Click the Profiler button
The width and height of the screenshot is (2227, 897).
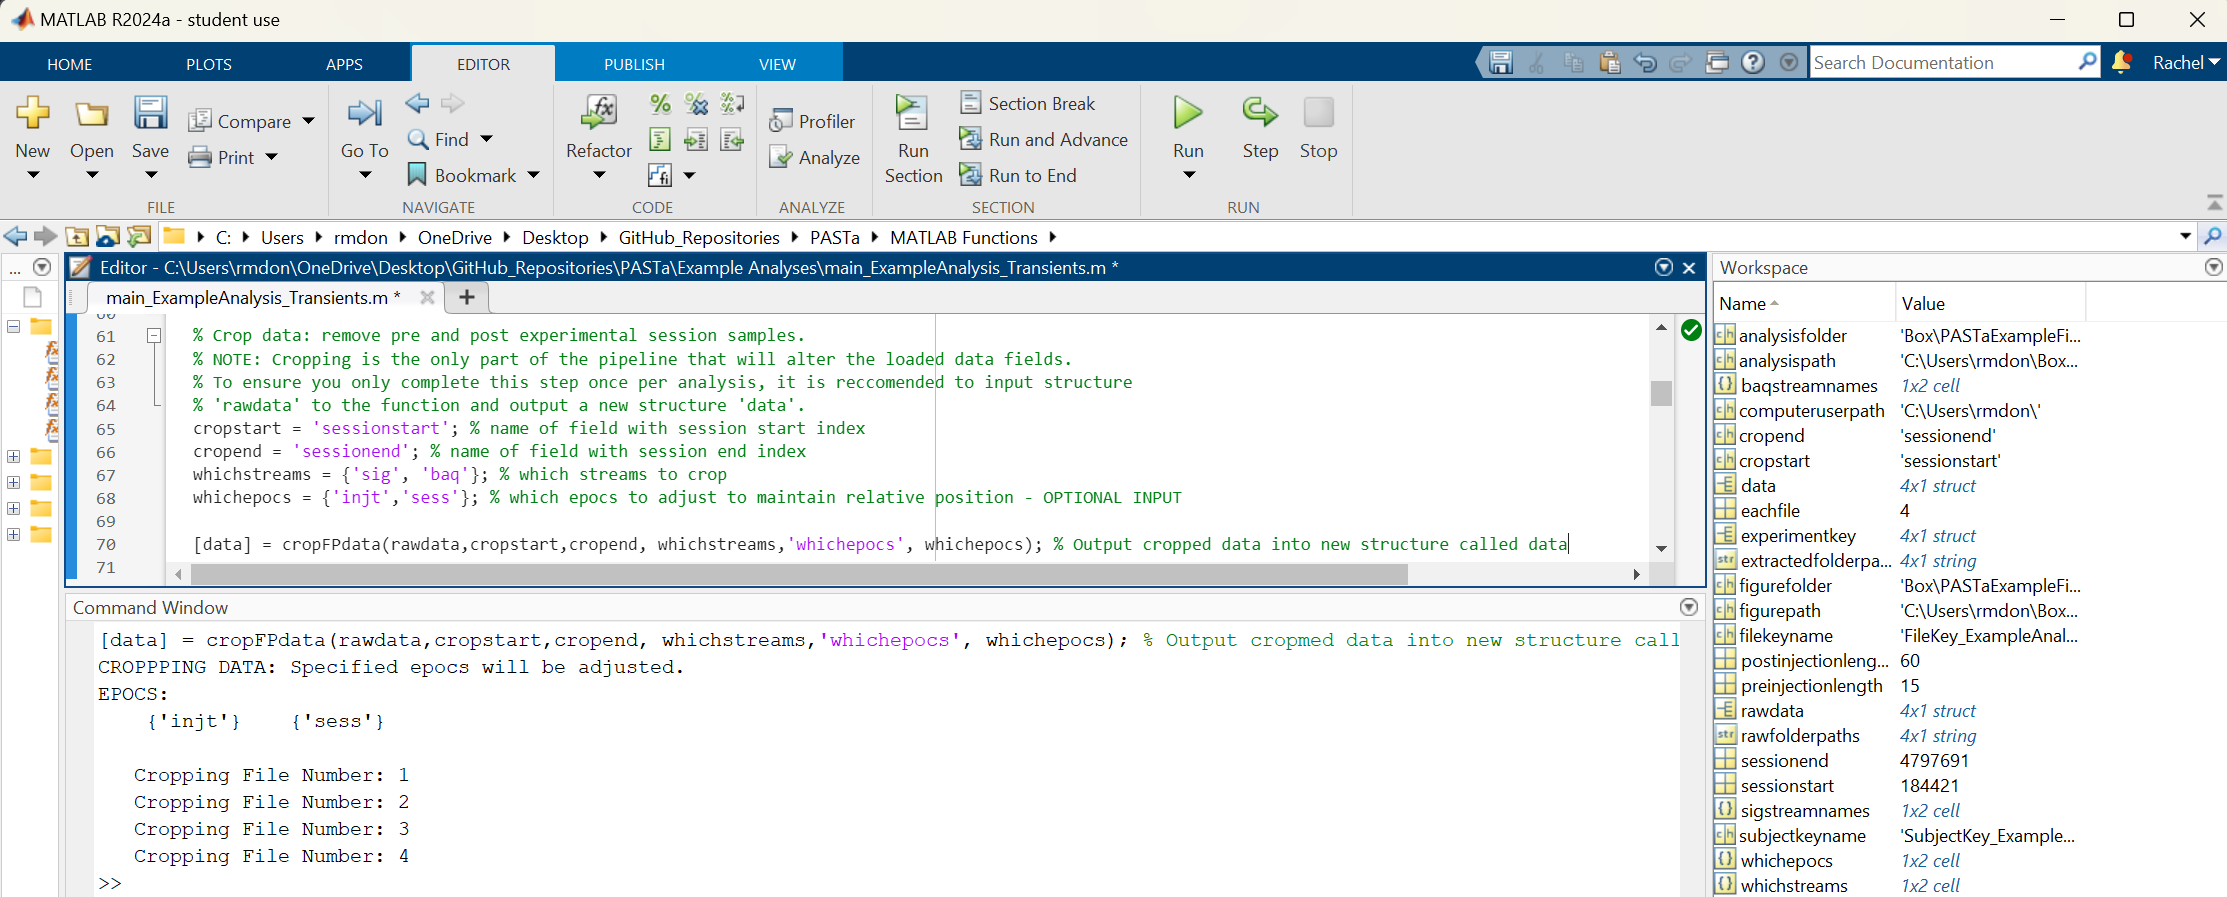point(812,121)
